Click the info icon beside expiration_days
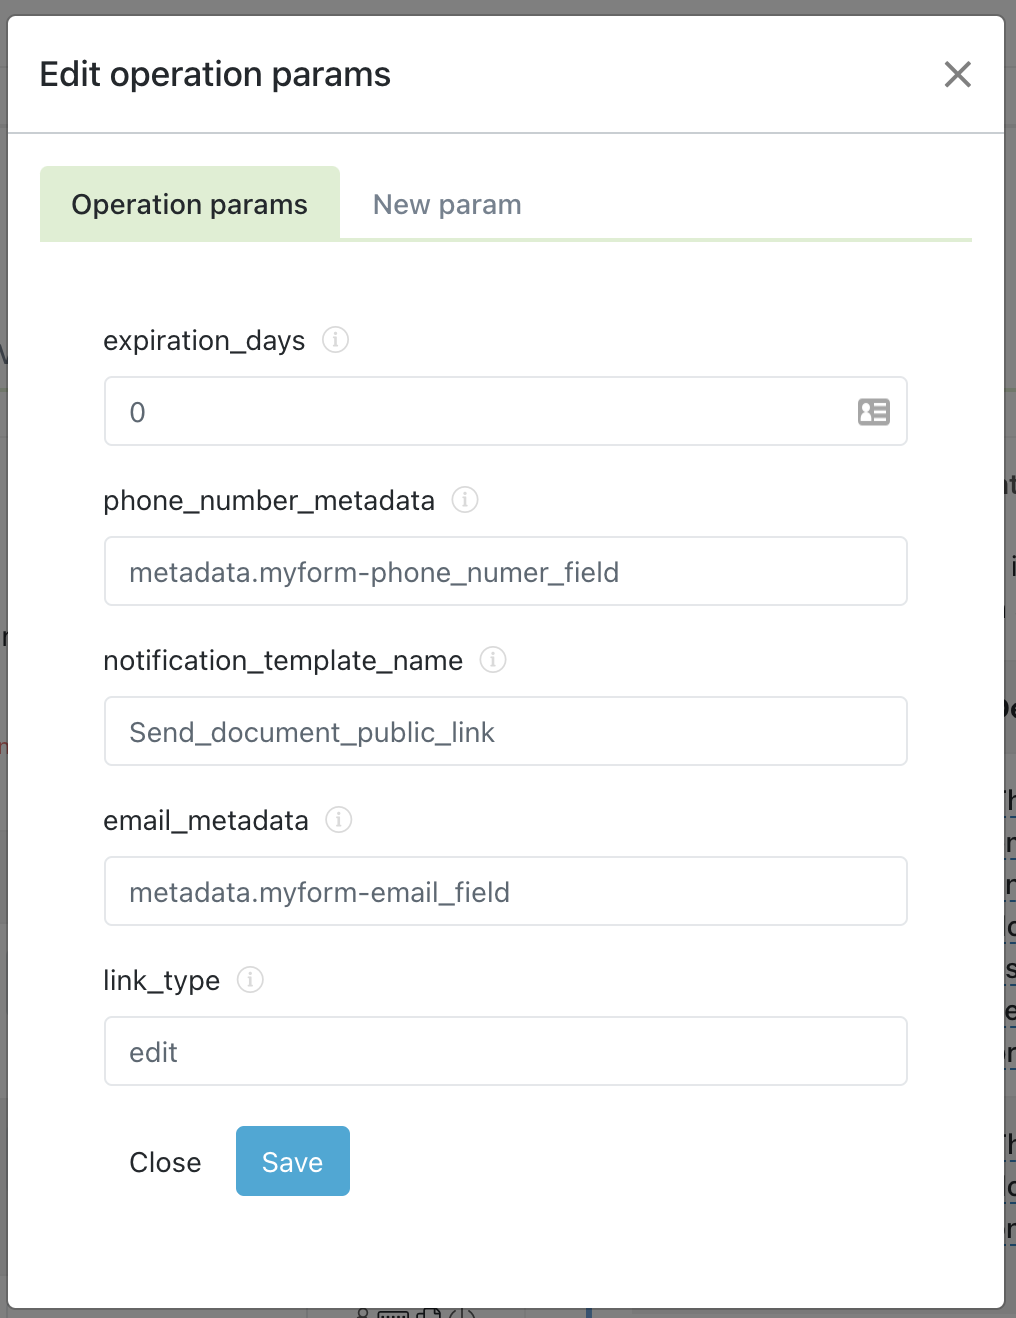Image resolution: width=1016 pixels, height=1318 pixels. point(336,340)
